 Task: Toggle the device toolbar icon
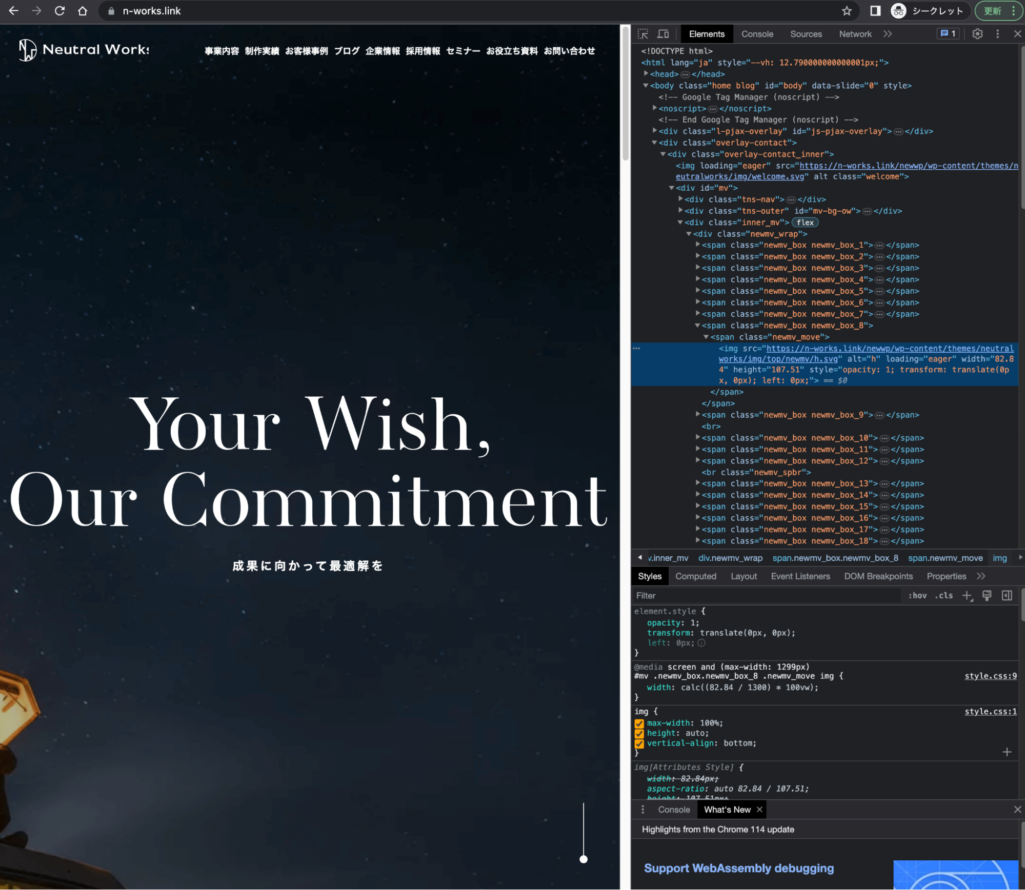664,34
